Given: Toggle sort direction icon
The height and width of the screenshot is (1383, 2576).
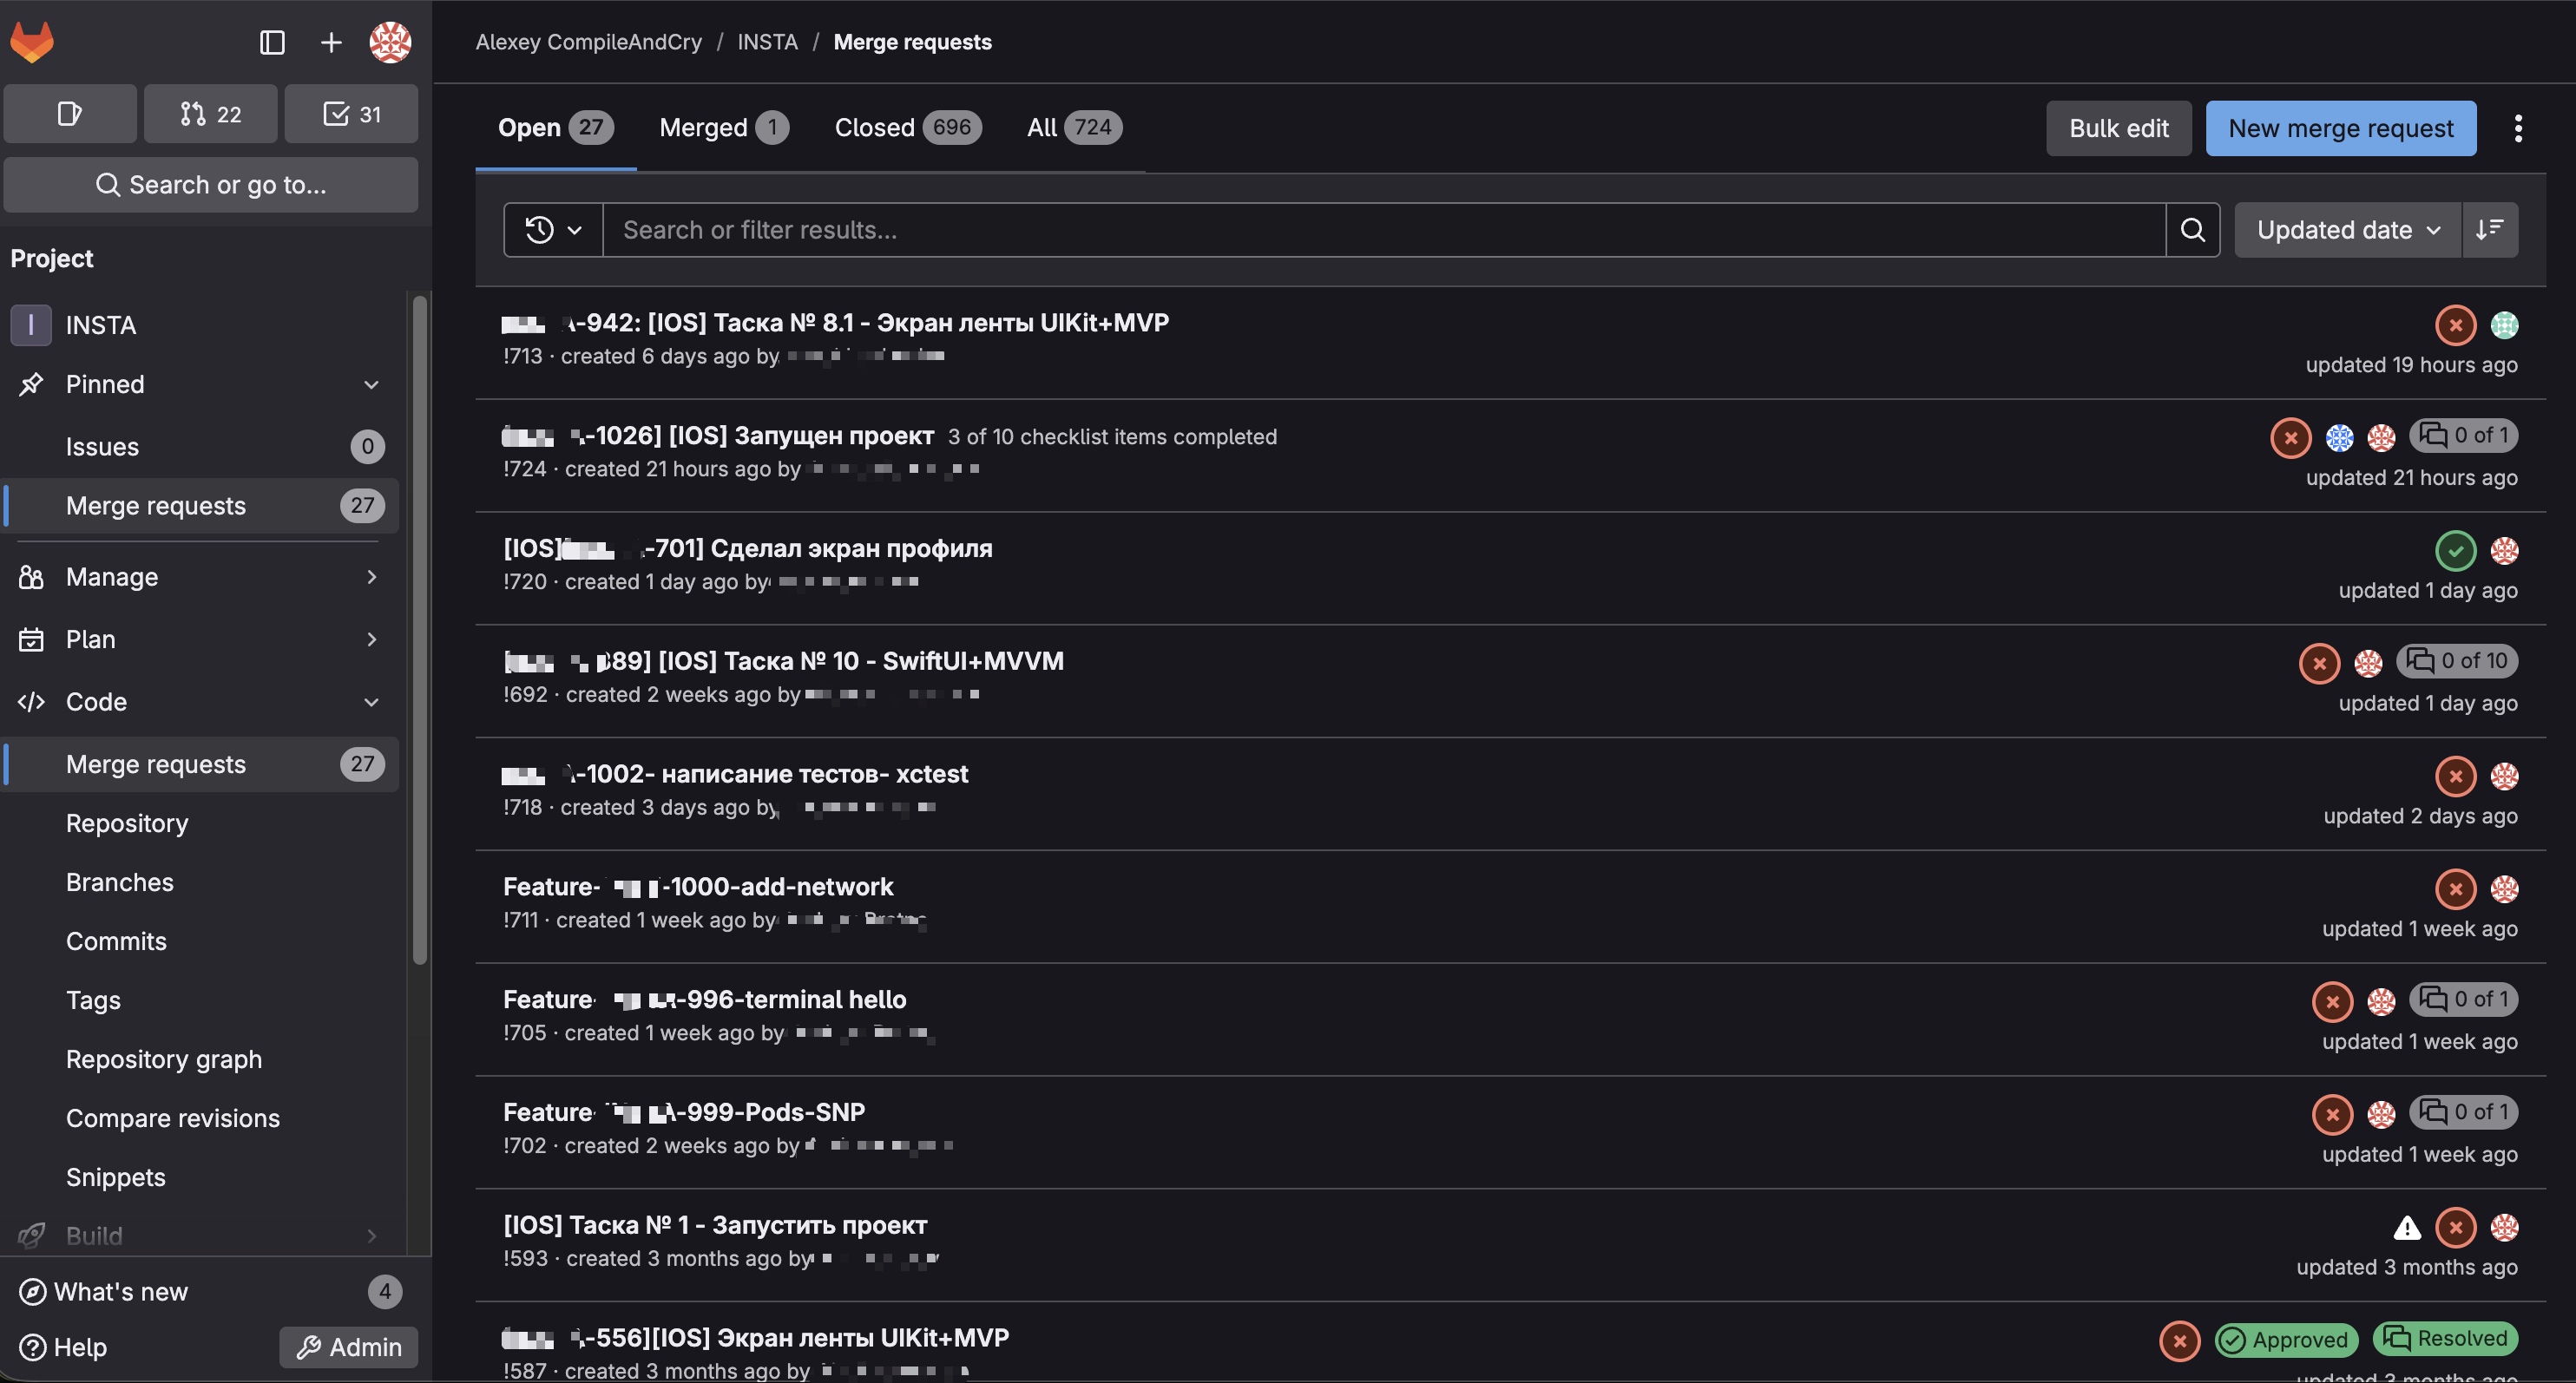Looking at the screenshot, I should pos(2489,230).
